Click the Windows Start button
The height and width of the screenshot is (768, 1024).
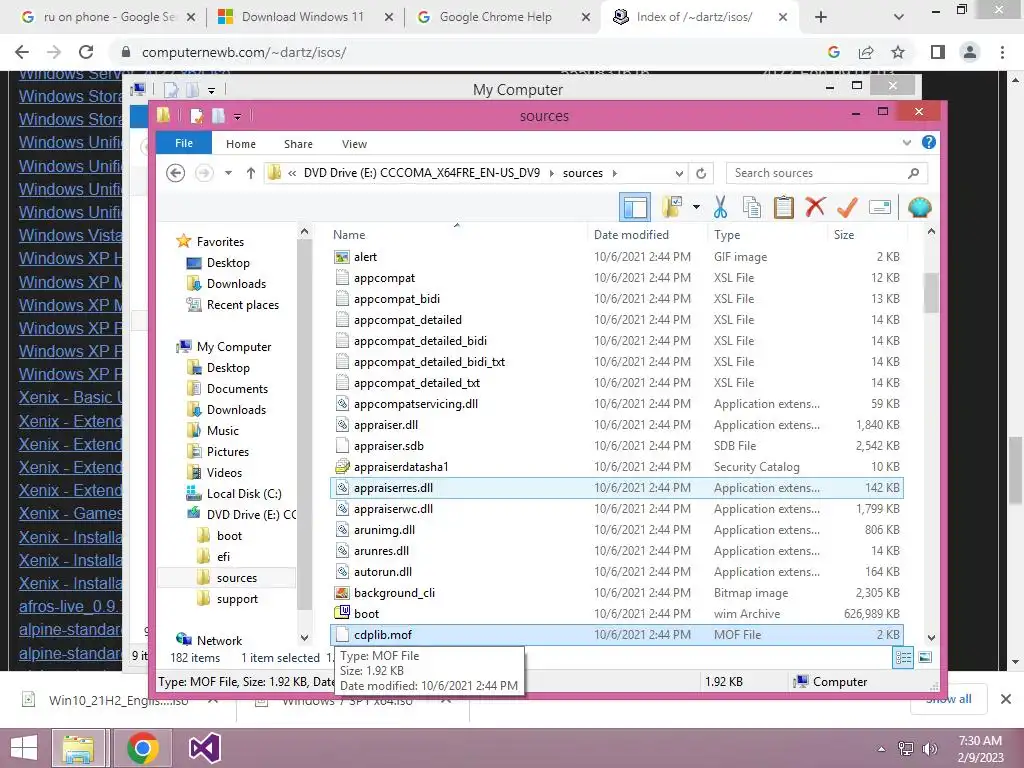[24, 748]
